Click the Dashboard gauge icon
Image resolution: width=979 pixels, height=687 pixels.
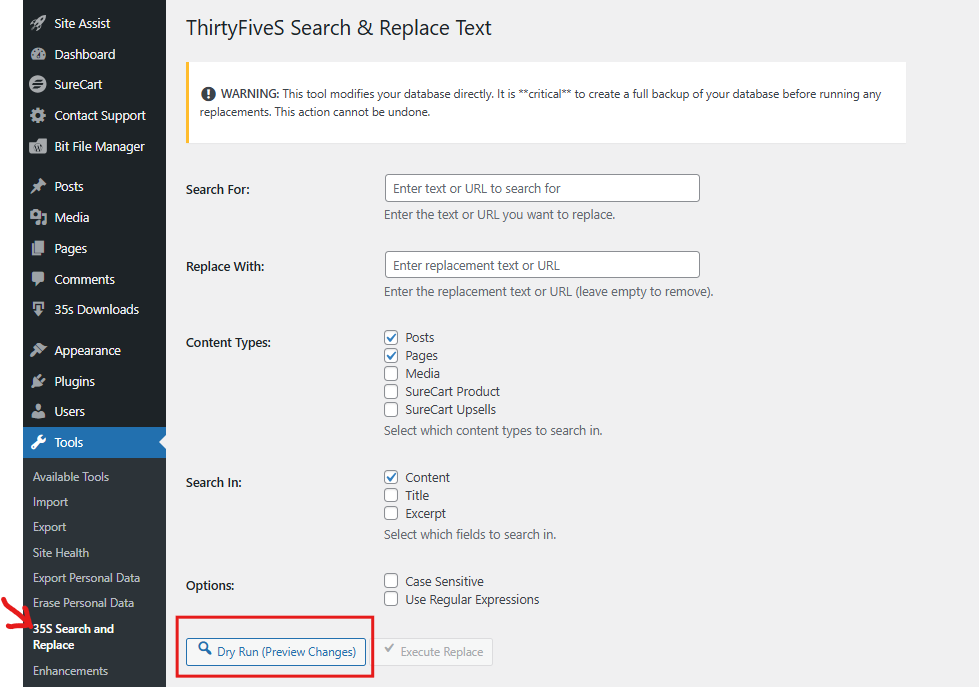pos(38,54)
